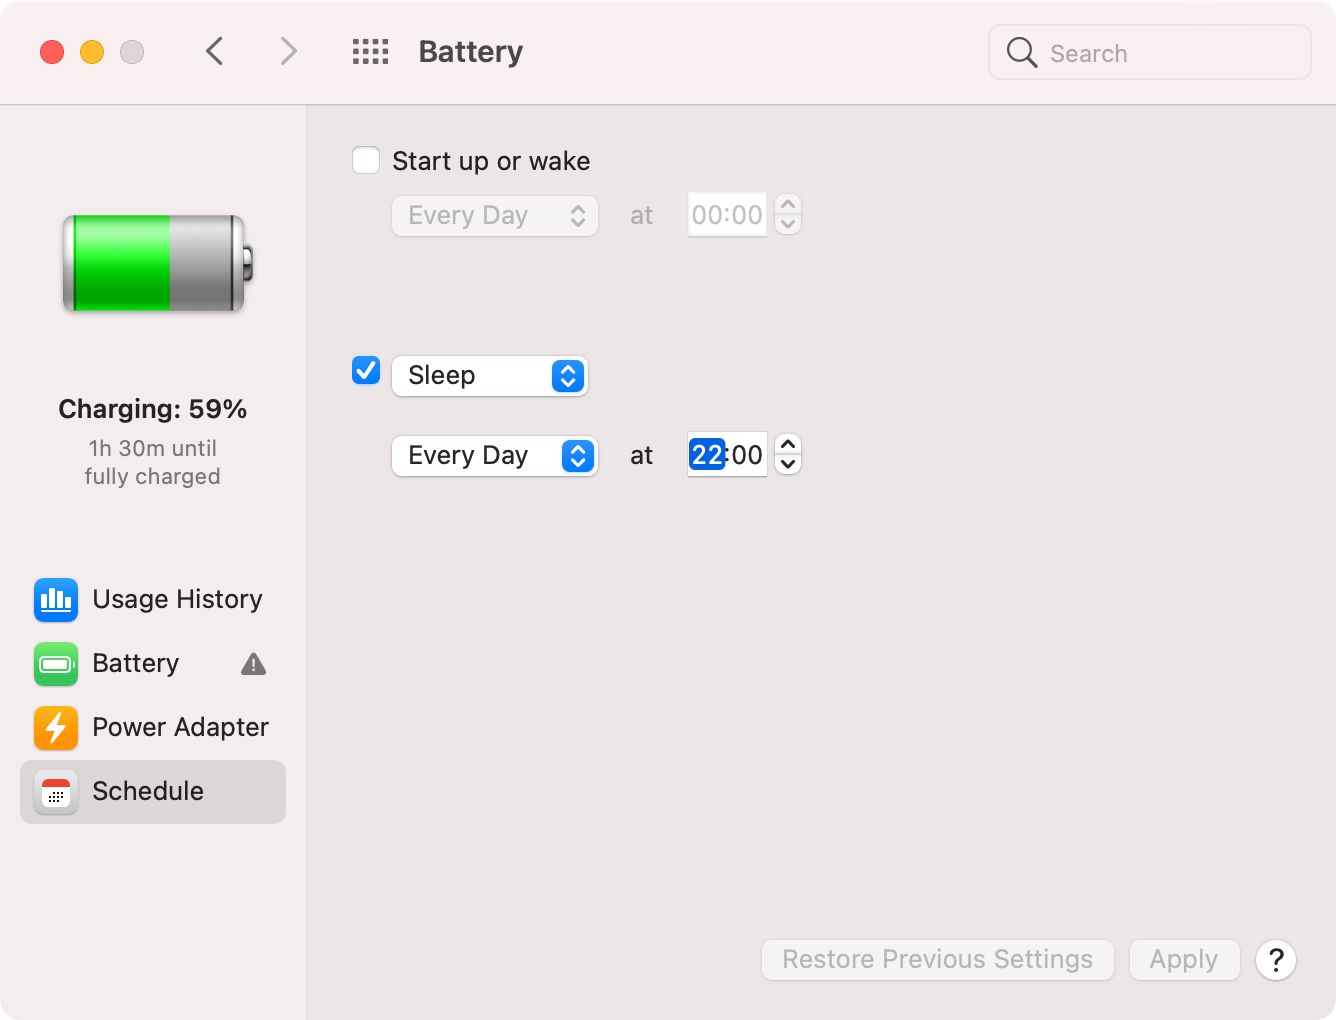Select Usage History in the sidebar
This screenshot has height=1020, width=1336.
tap(177, 600)
